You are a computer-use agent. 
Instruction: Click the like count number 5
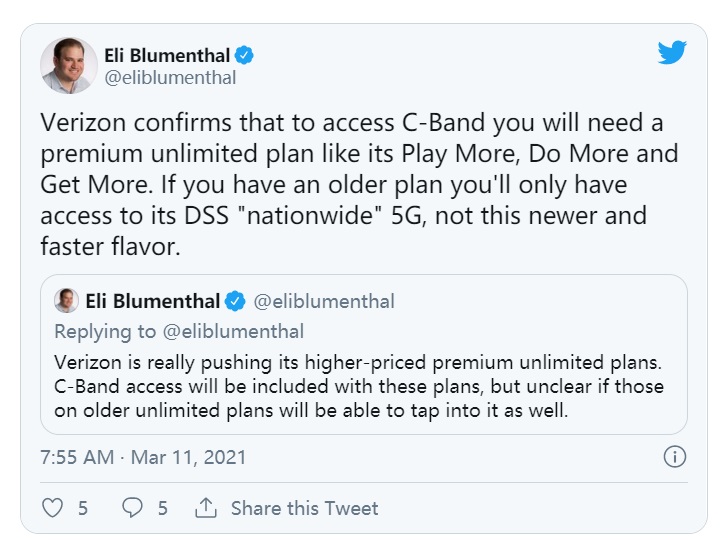[x=83, y=508]
